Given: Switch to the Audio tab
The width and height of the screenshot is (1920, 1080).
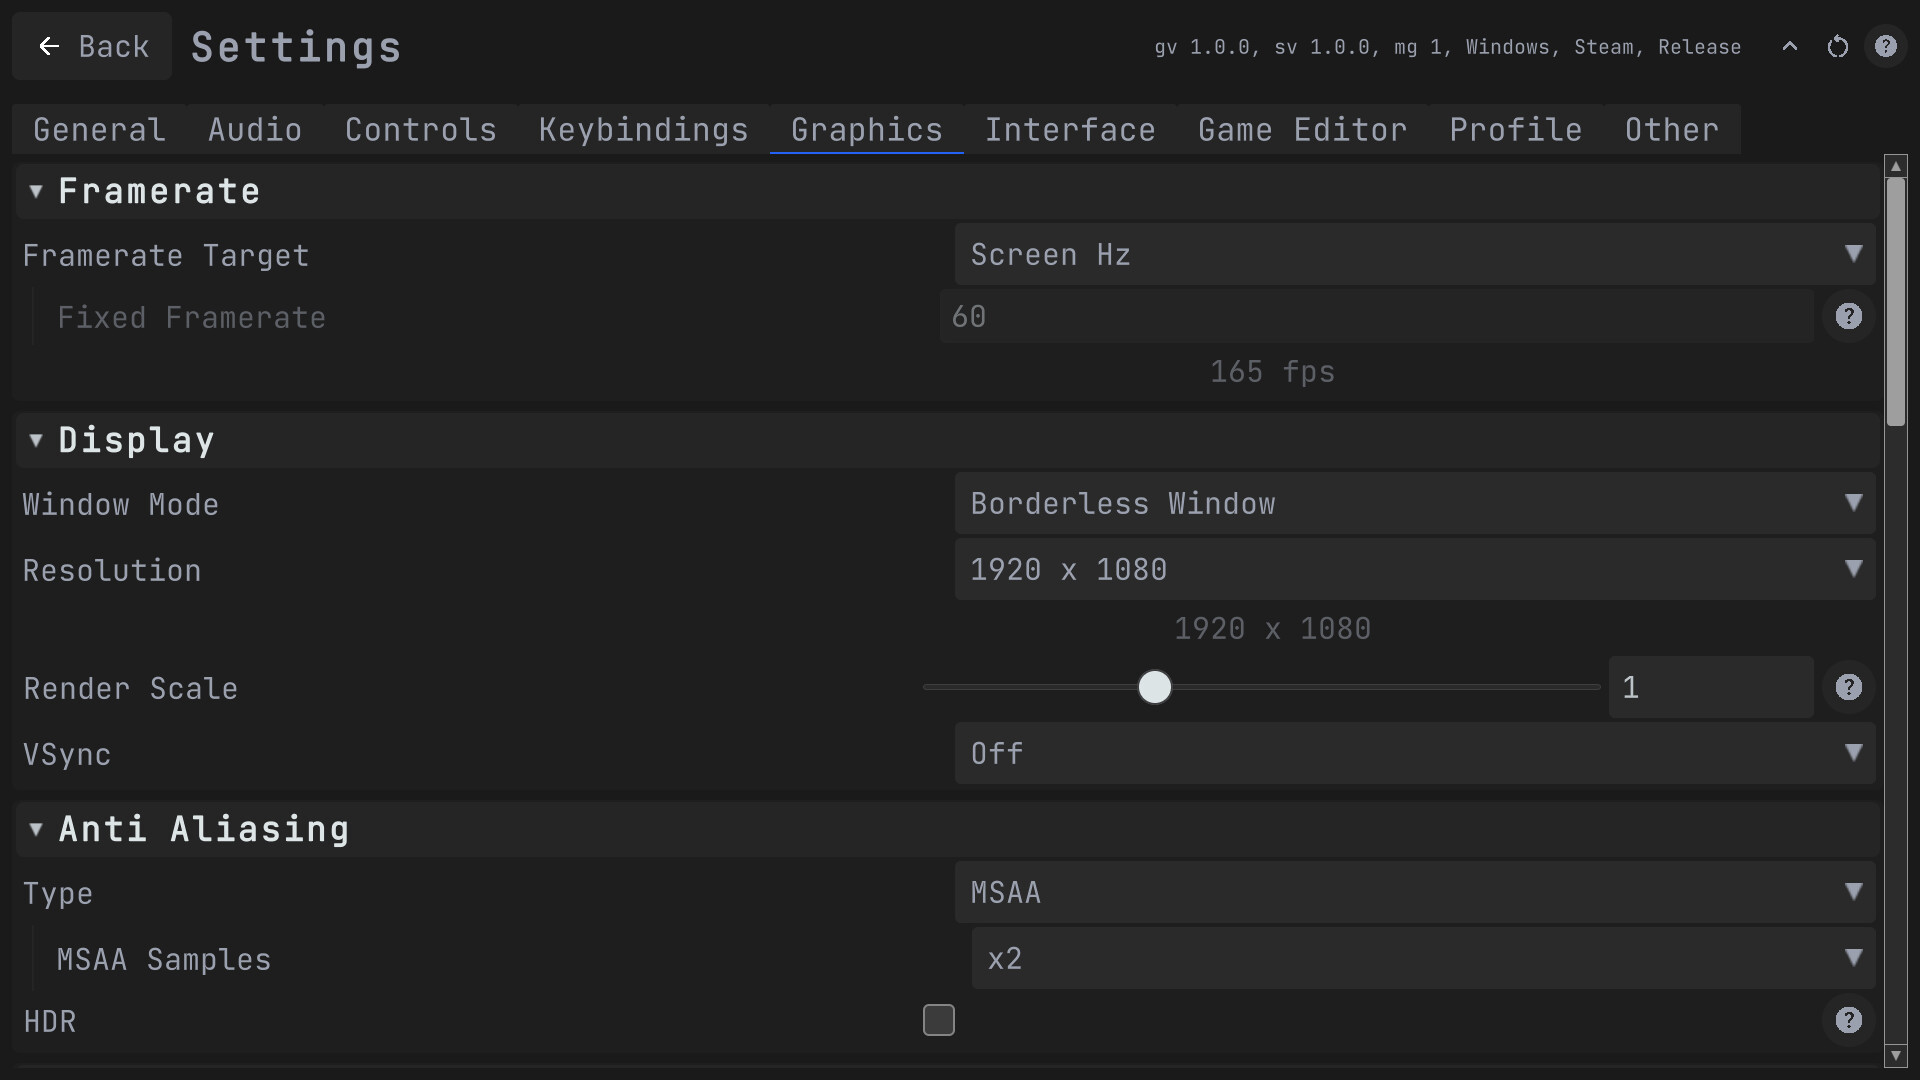Looking at the screenshot, I should (255, 129).
